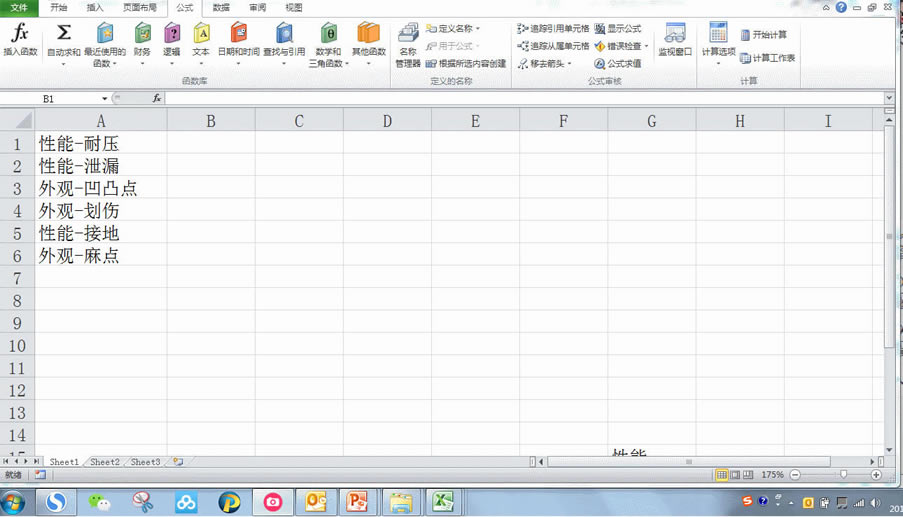Open the Text (文本) functions icon
The width and height of the screenshot is (903, 517).
[x=201, y=33]
